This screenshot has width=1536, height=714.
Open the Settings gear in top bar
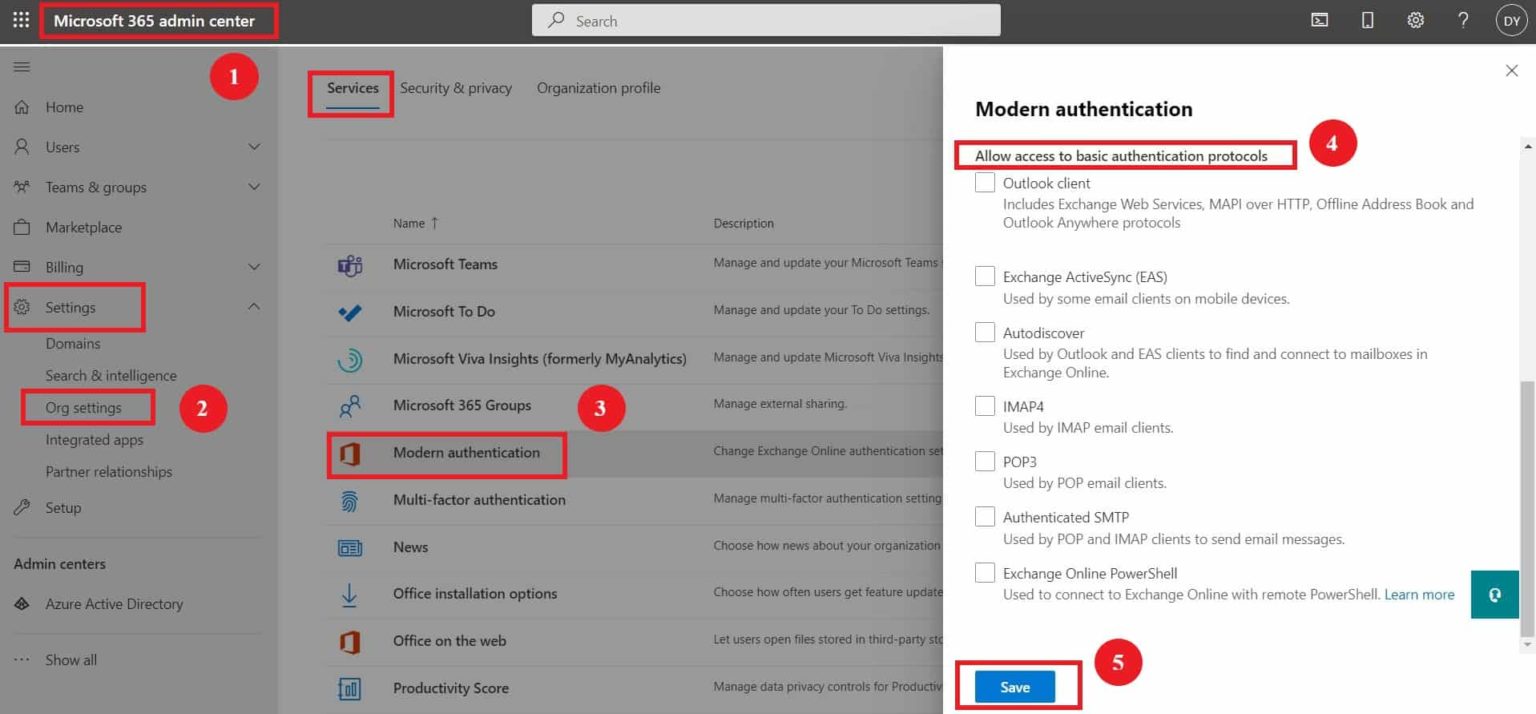point(1415,19)
